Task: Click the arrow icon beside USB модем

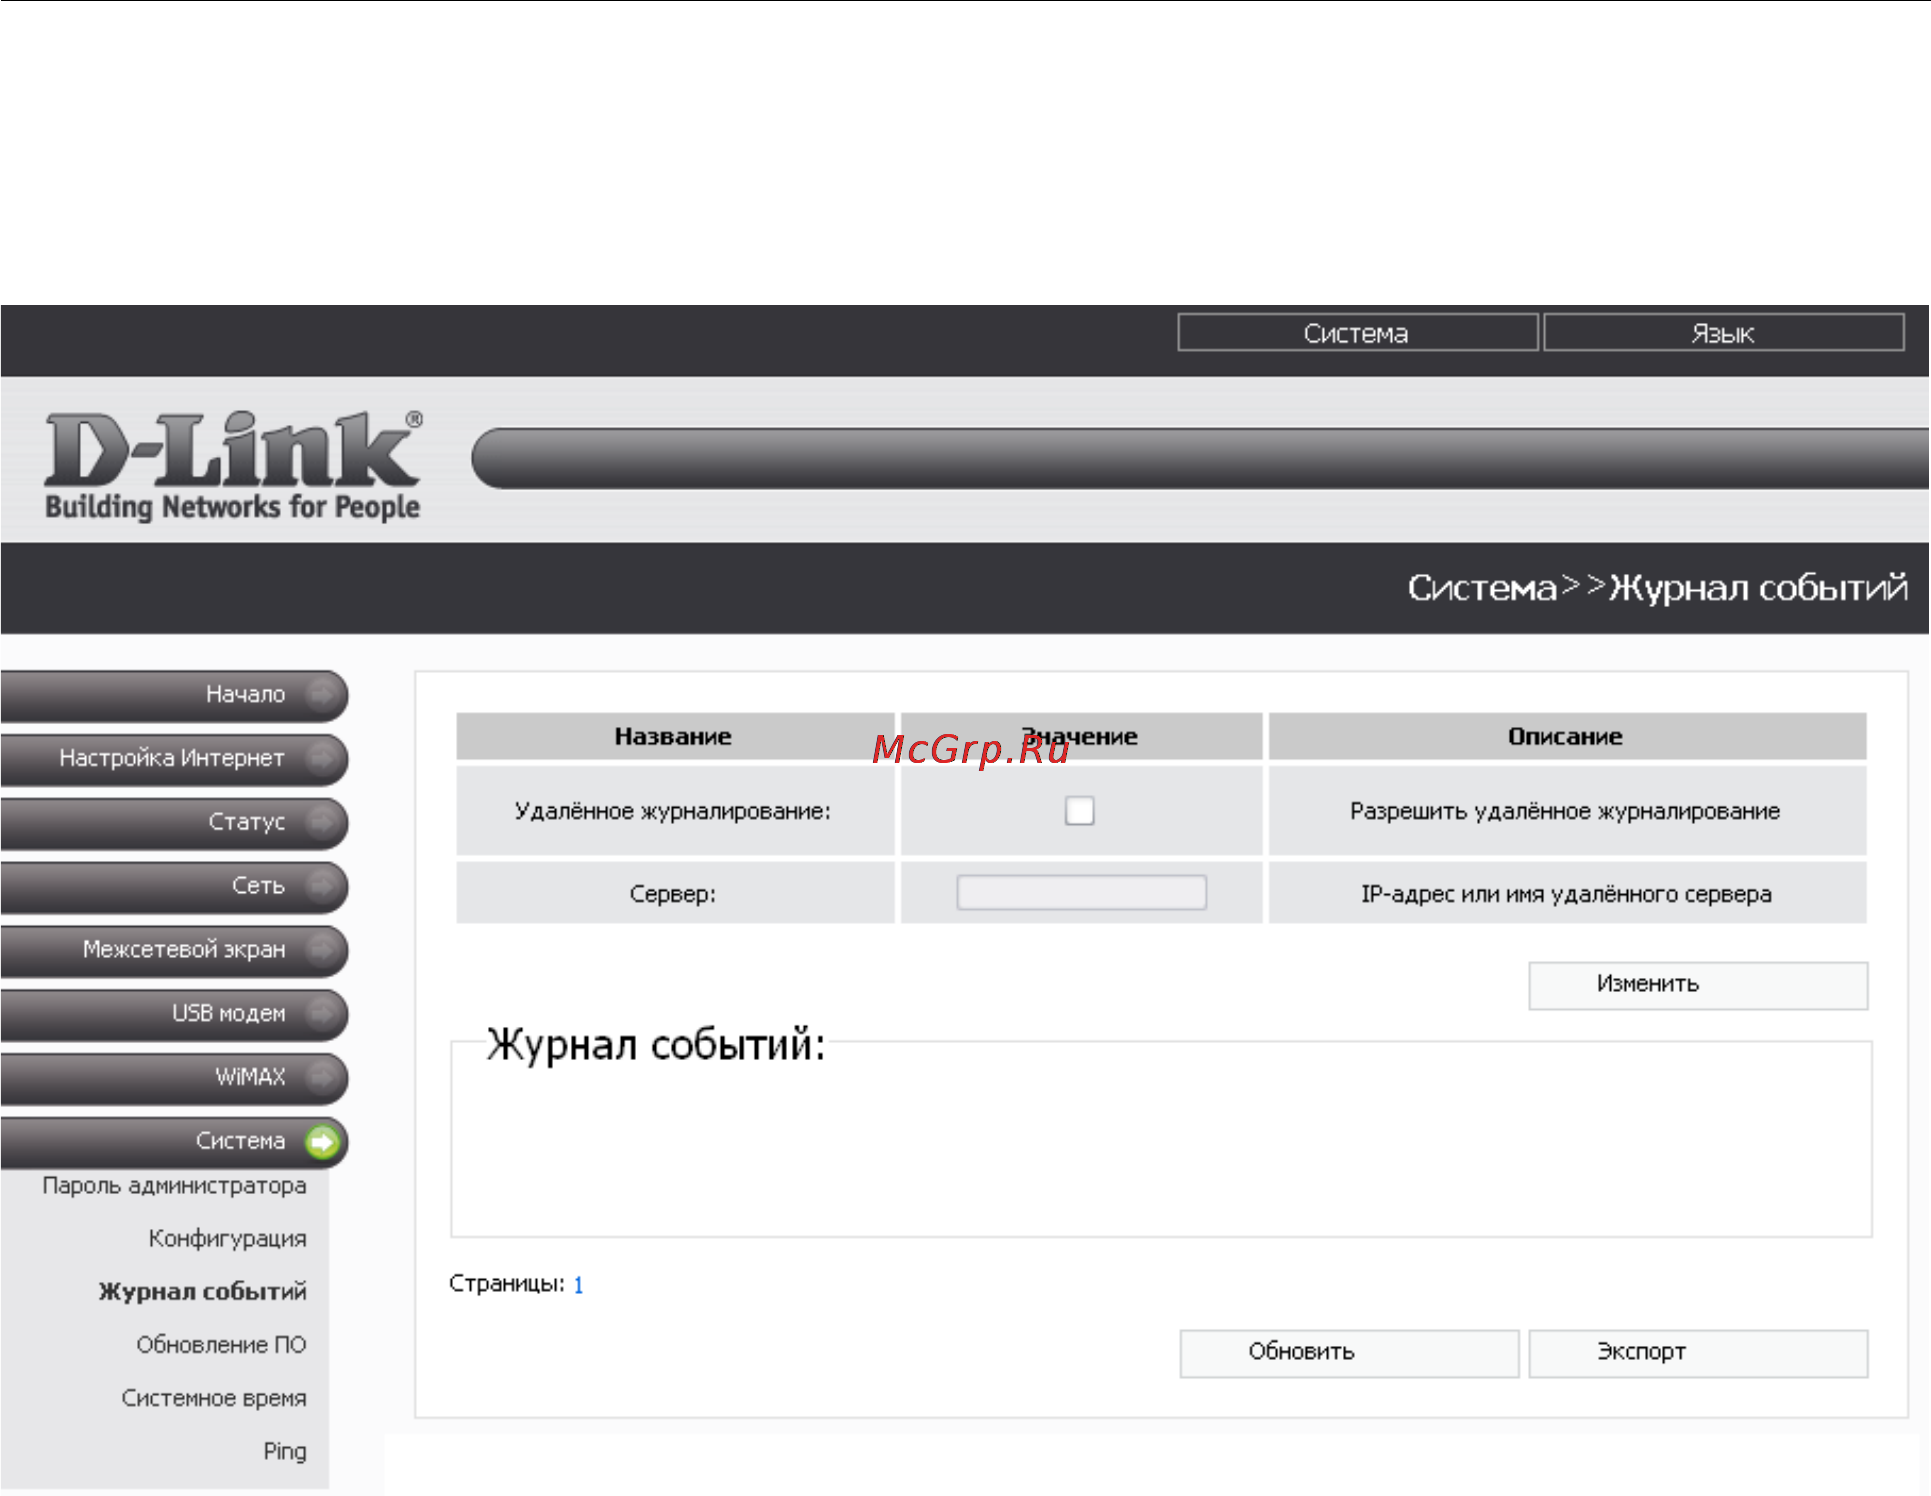Action: click(x=322, y=1013)
